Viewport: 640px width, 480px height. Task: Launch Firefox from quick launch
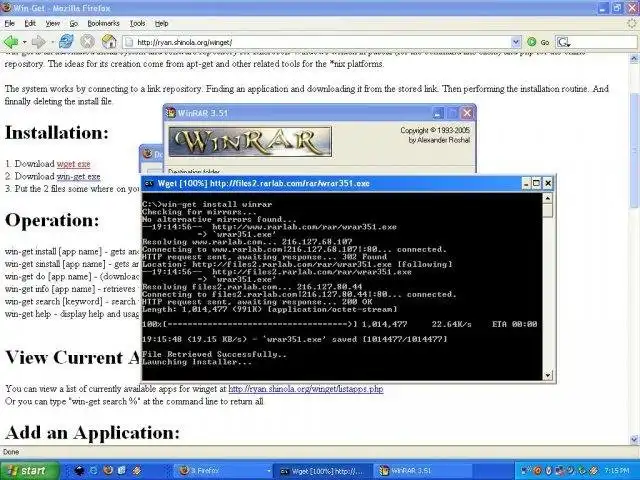(108, 471)
